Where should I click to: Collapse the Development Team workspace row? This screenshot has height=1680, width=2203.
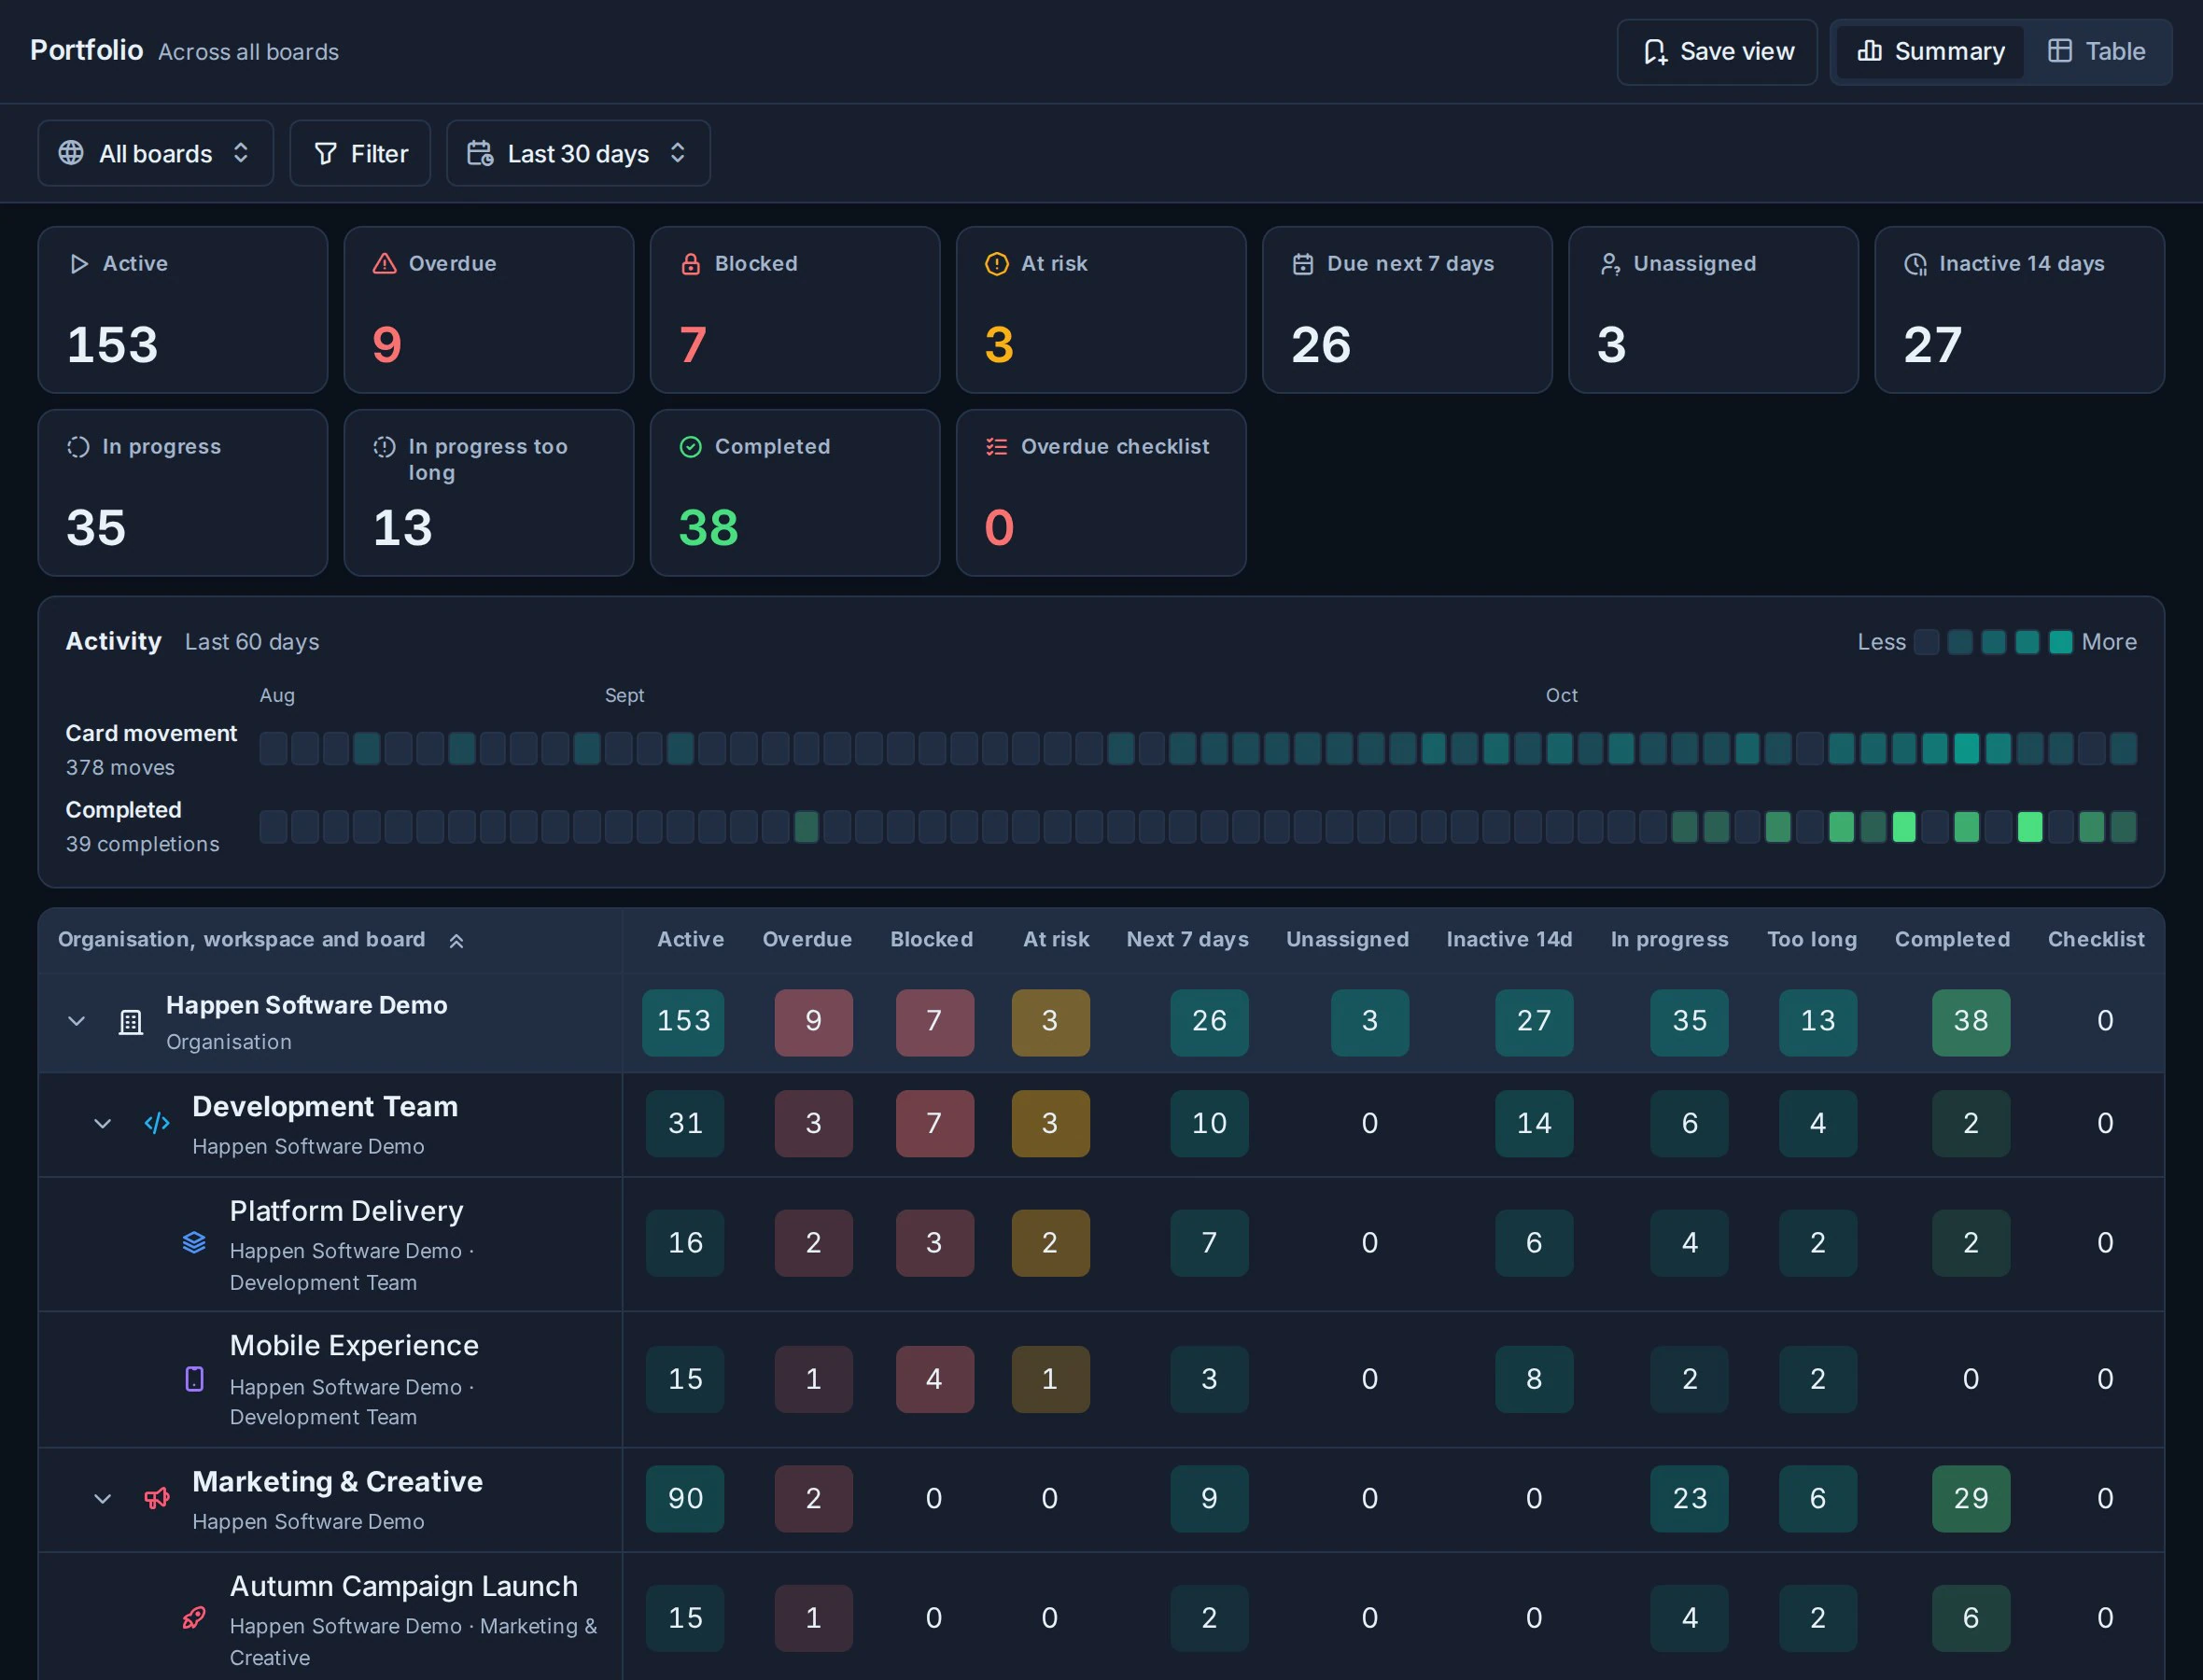click(102, 1124)
